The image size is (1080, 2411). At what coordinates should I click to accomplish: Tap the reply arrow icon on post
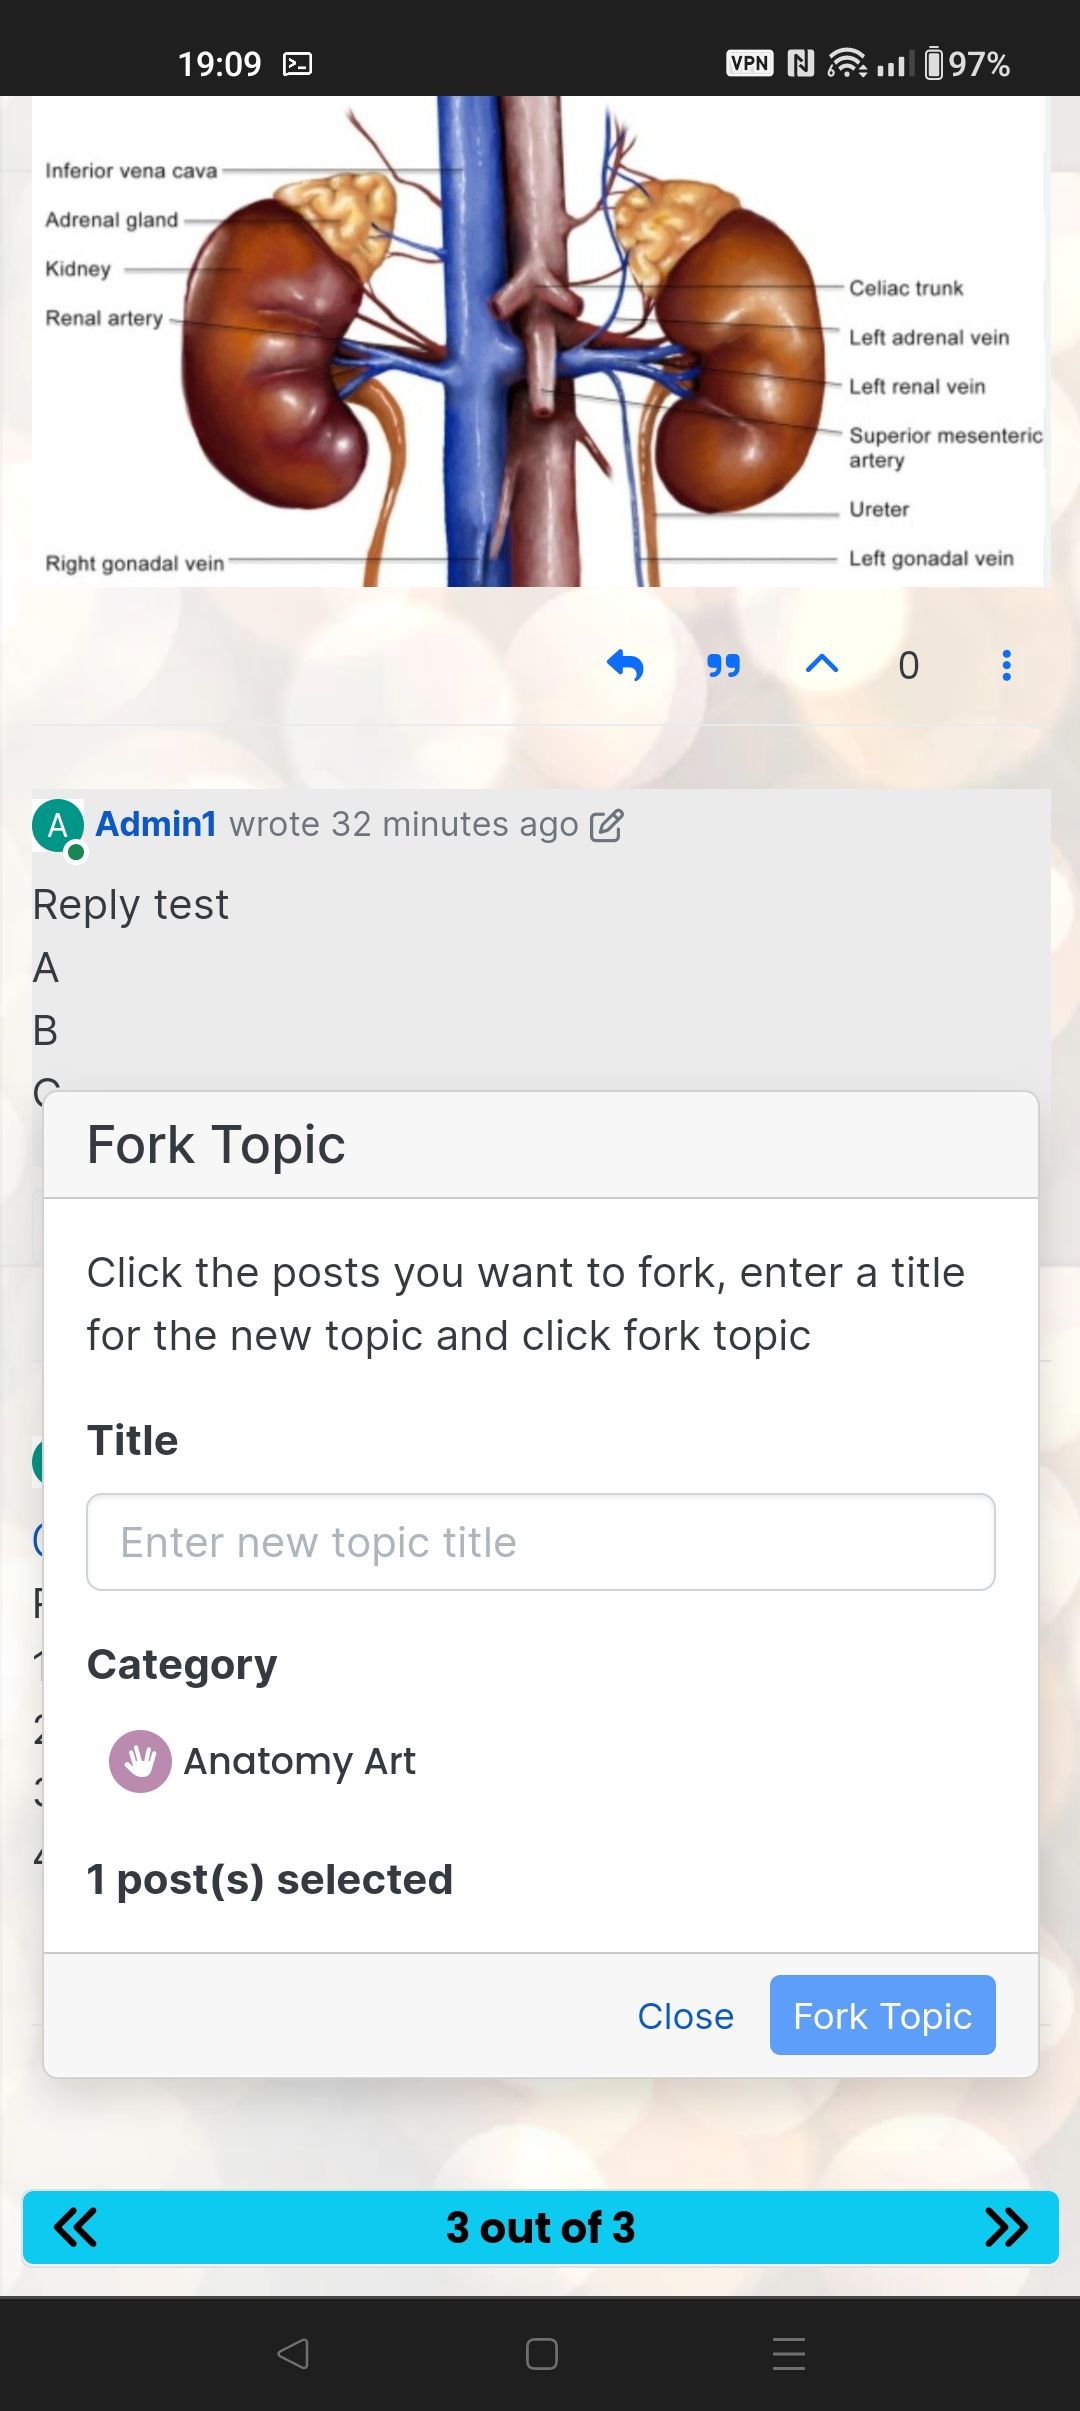pyautogui.click(x=625, y=665)
